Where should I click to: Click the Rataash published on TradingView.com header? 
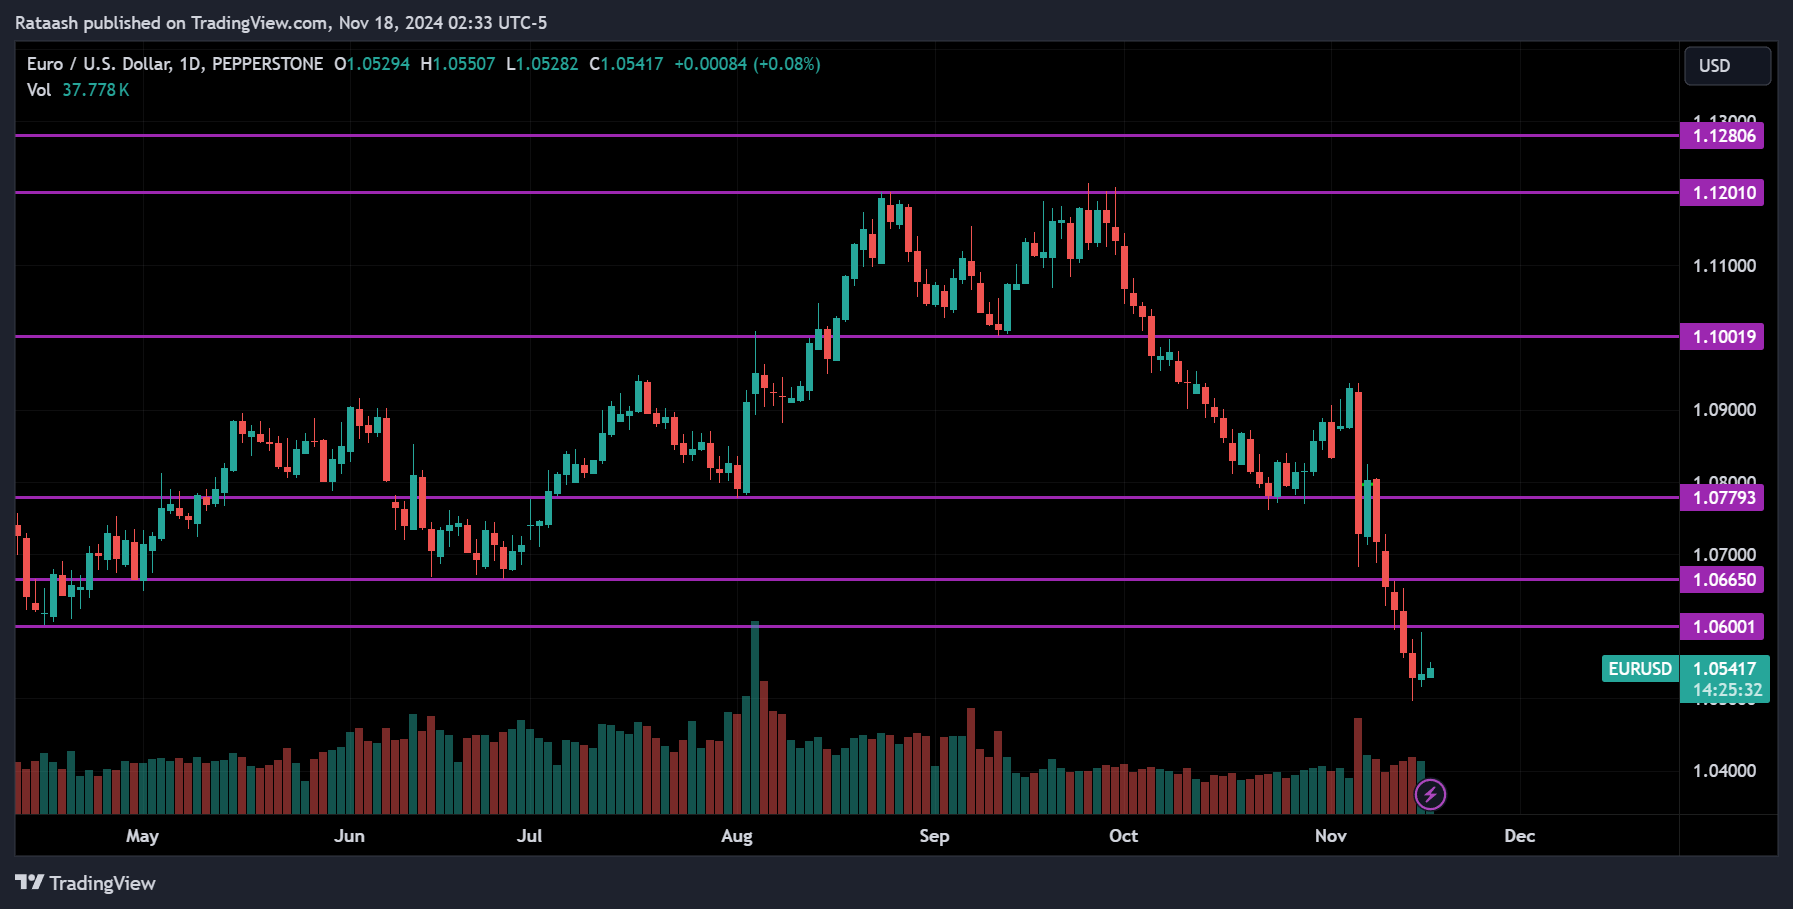coord(281,23)
